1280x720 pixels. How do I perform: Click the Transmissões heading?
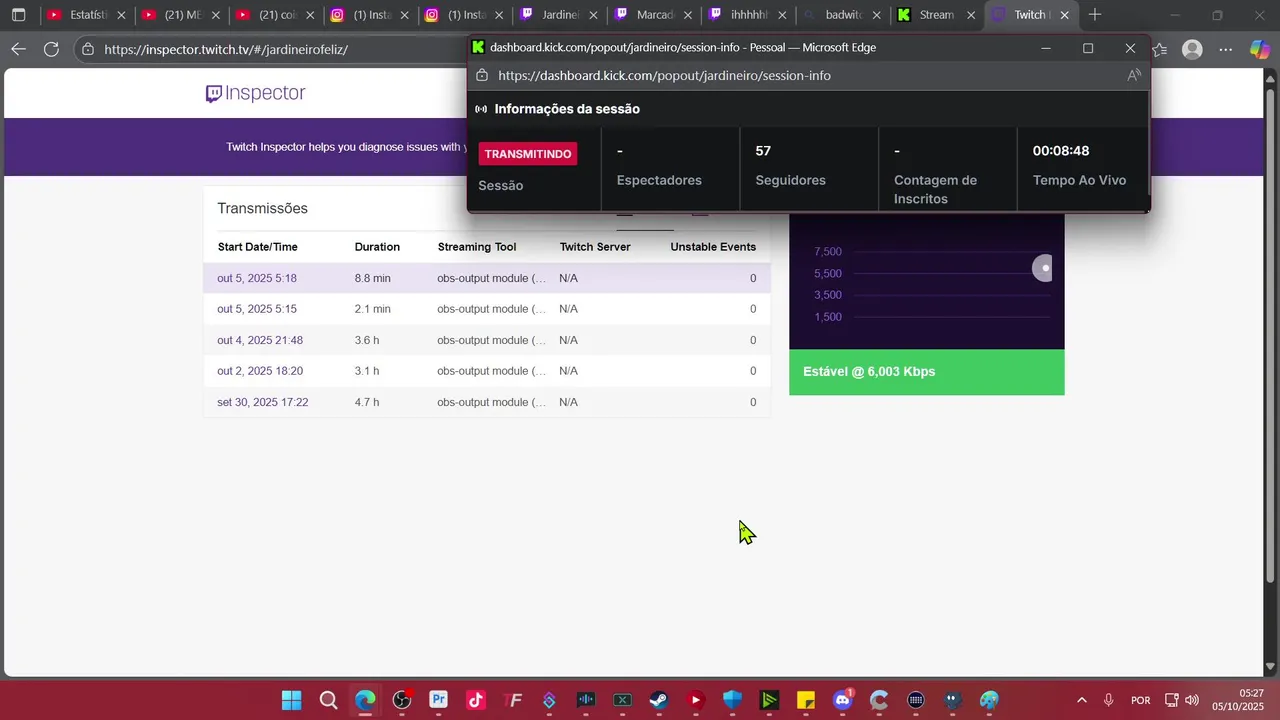(x=263, y=208)
